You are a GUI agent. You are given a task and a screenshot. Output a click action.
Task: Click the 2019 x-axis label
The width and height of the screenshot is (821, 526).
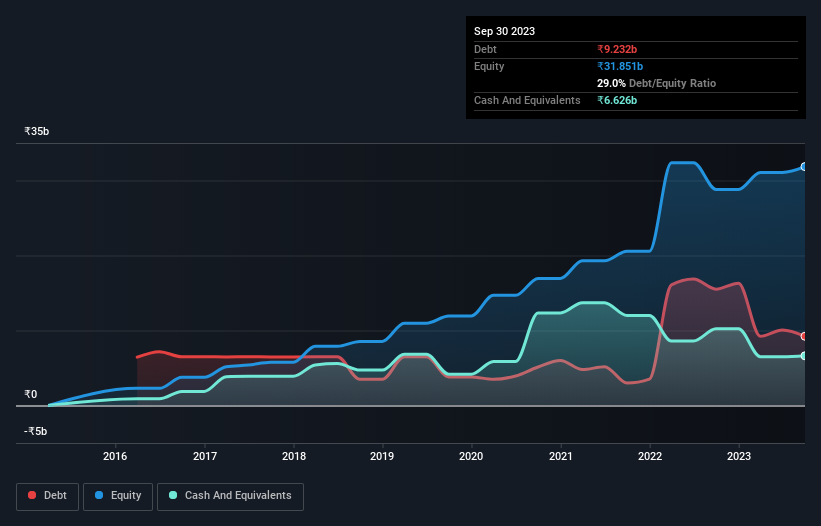[382, 456]
